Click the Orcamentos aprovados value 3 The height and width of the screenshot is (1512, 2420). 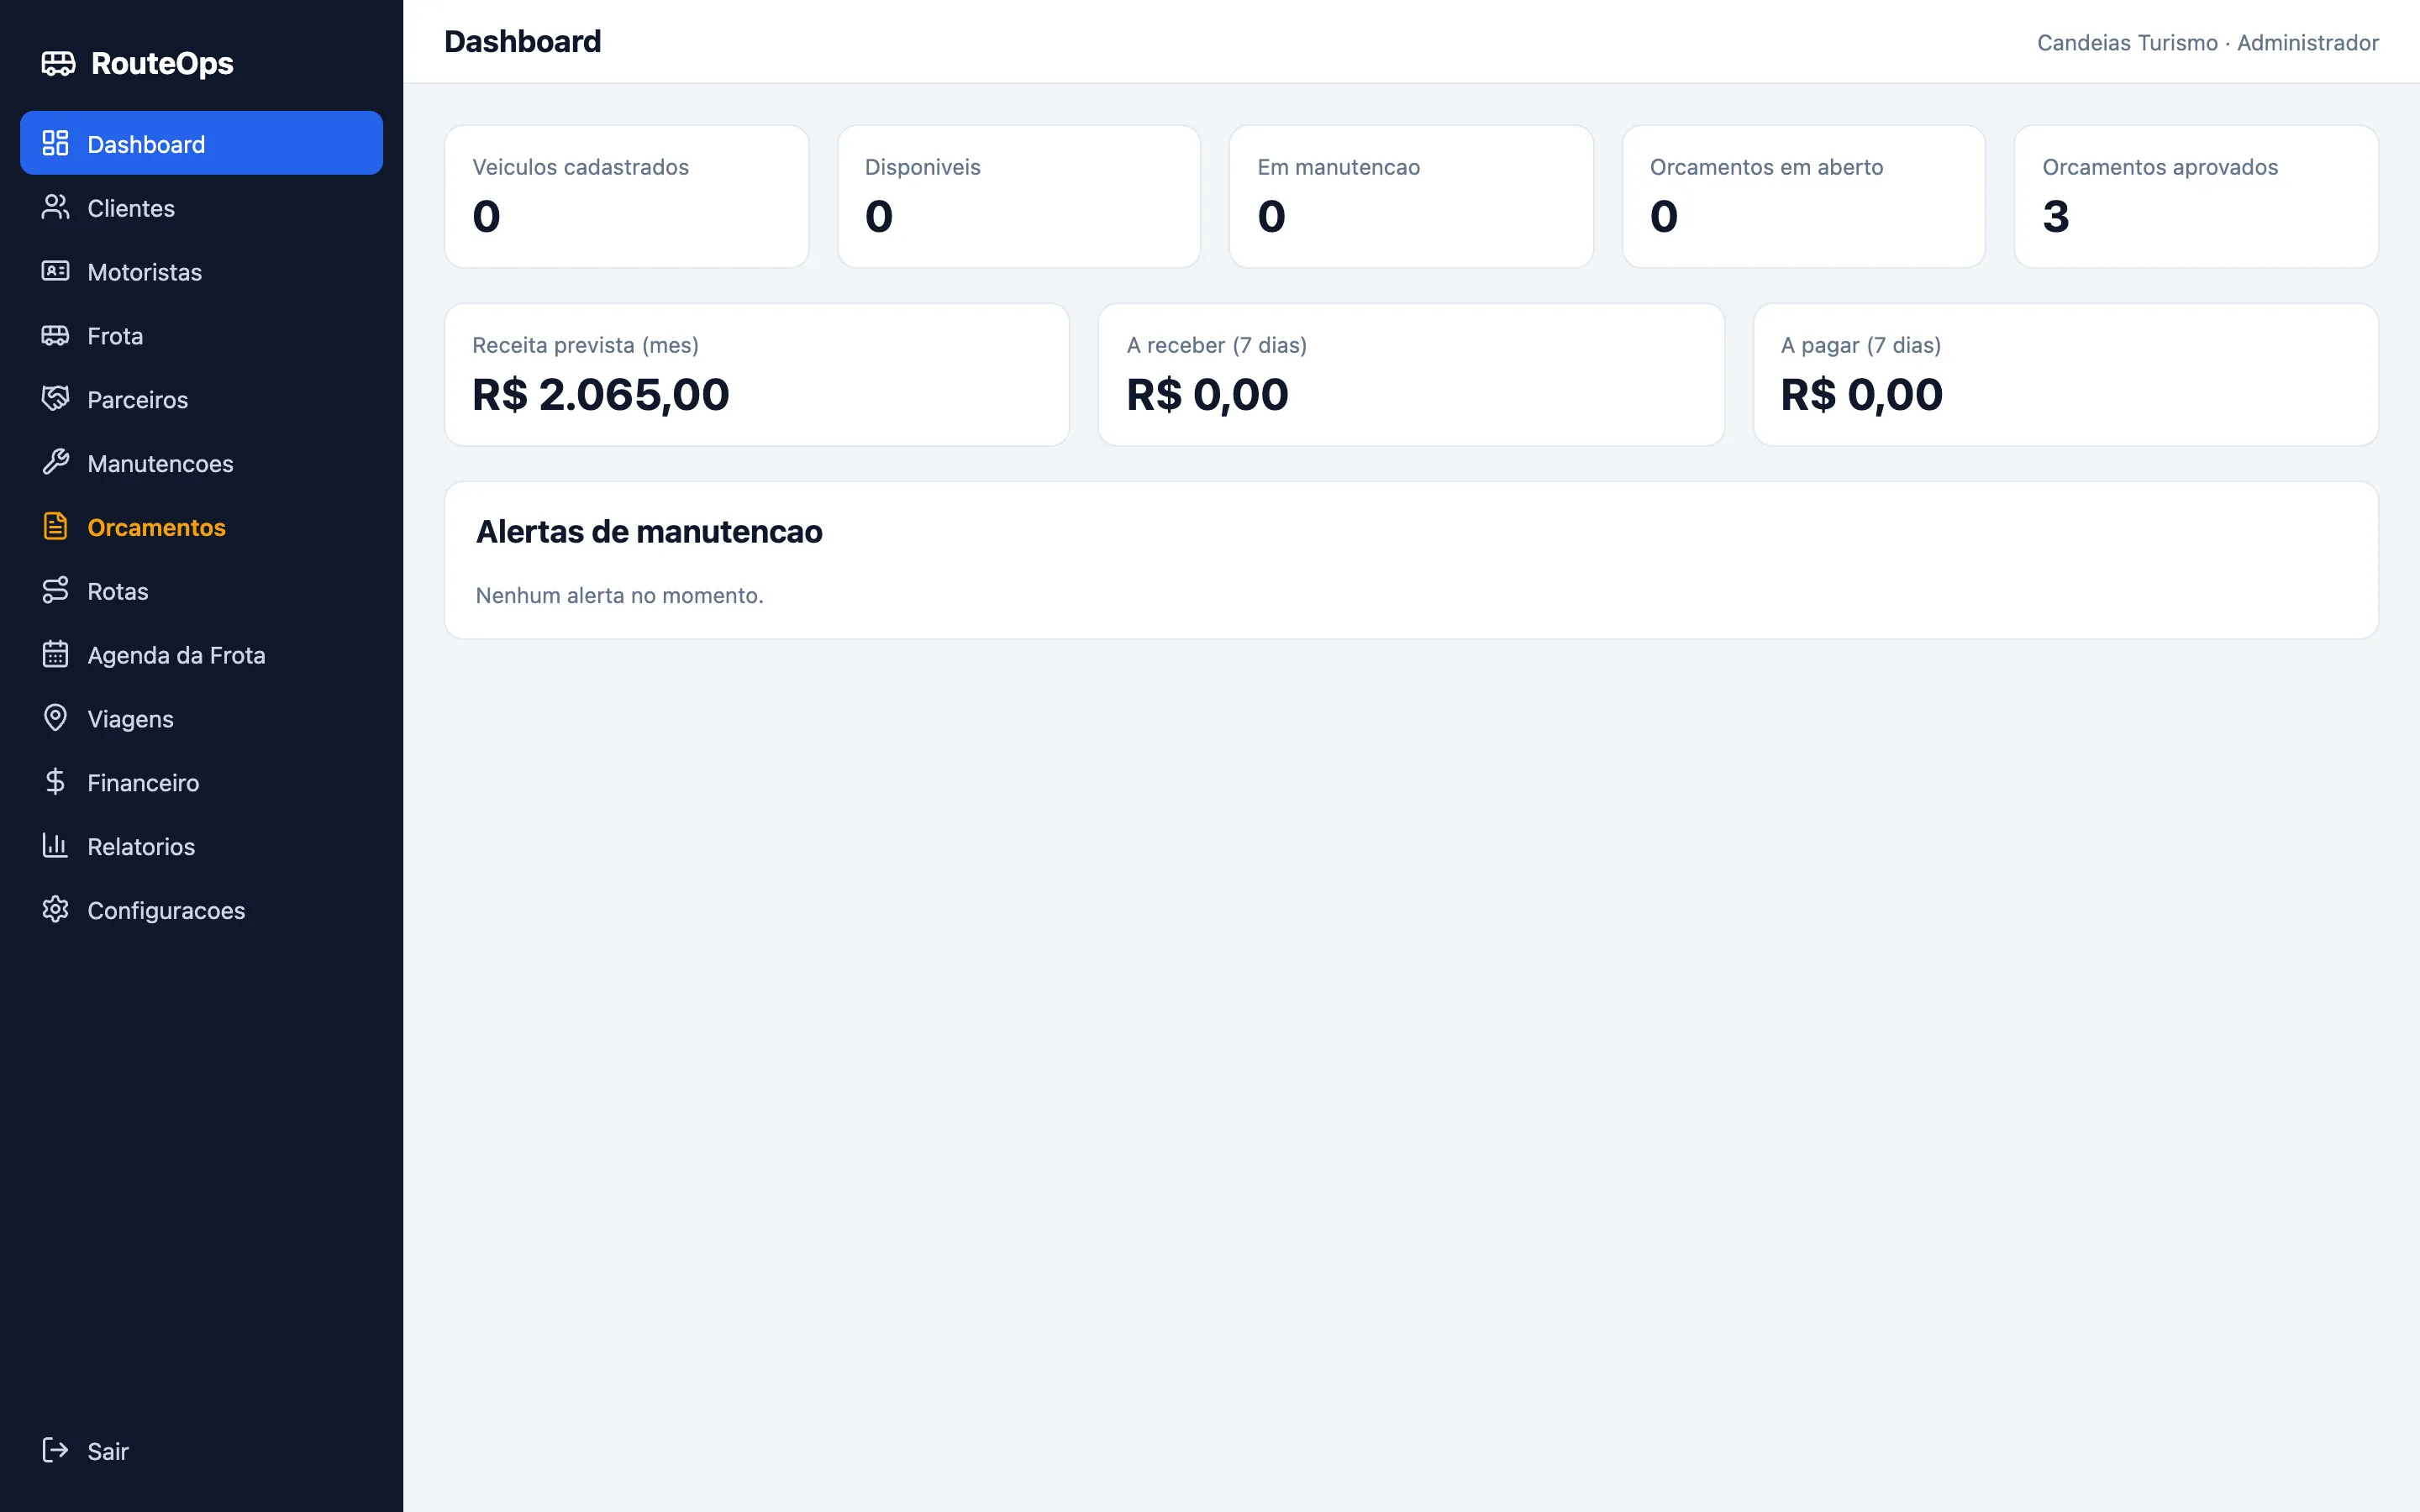2055,216
